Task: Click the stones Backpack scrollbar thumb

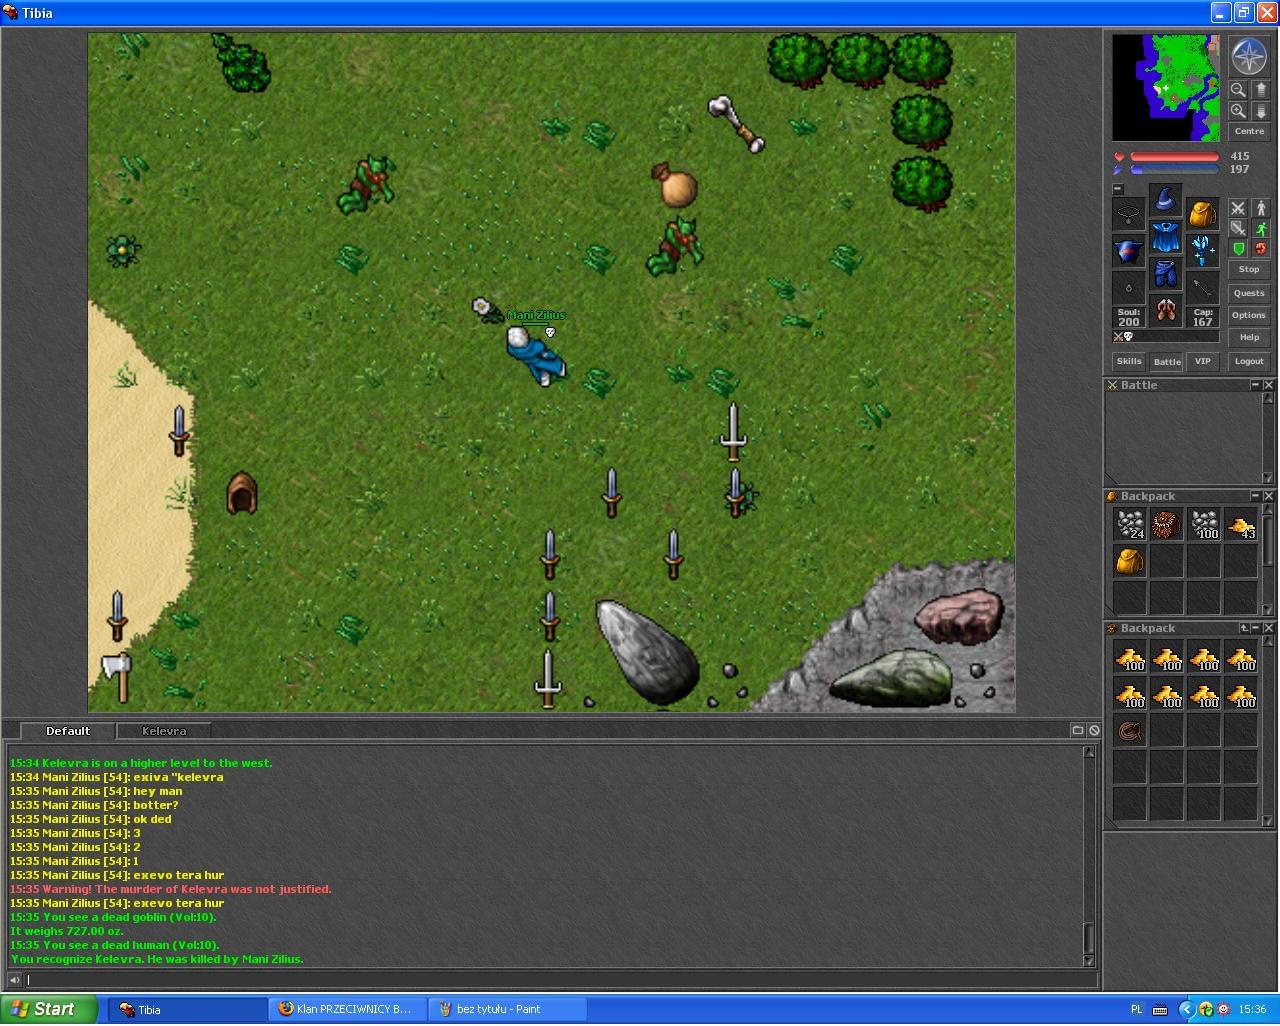Action: 1269,540
